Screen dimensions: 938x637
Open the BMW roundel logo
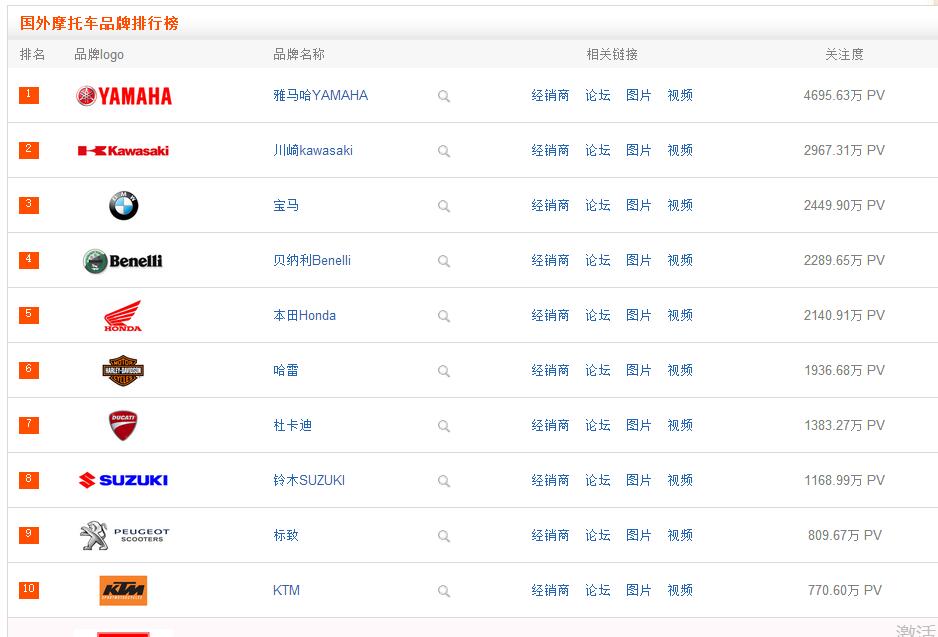pyautogui.click(x=124, y=206)
